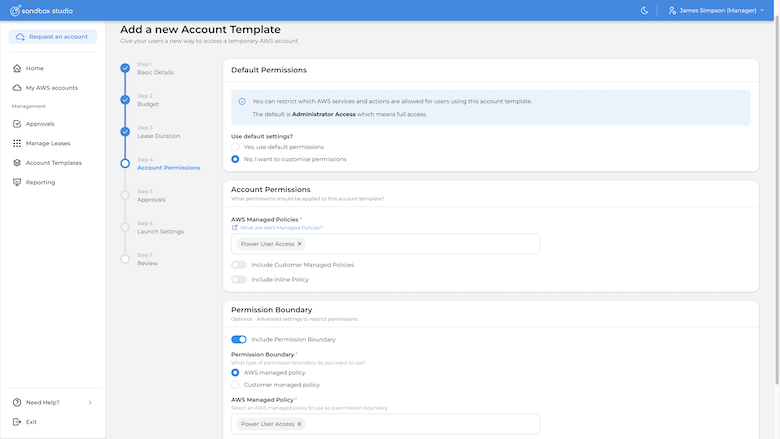Go to Step 2 Budget
Screen dimensions: 780x439
tap(148, 100)
